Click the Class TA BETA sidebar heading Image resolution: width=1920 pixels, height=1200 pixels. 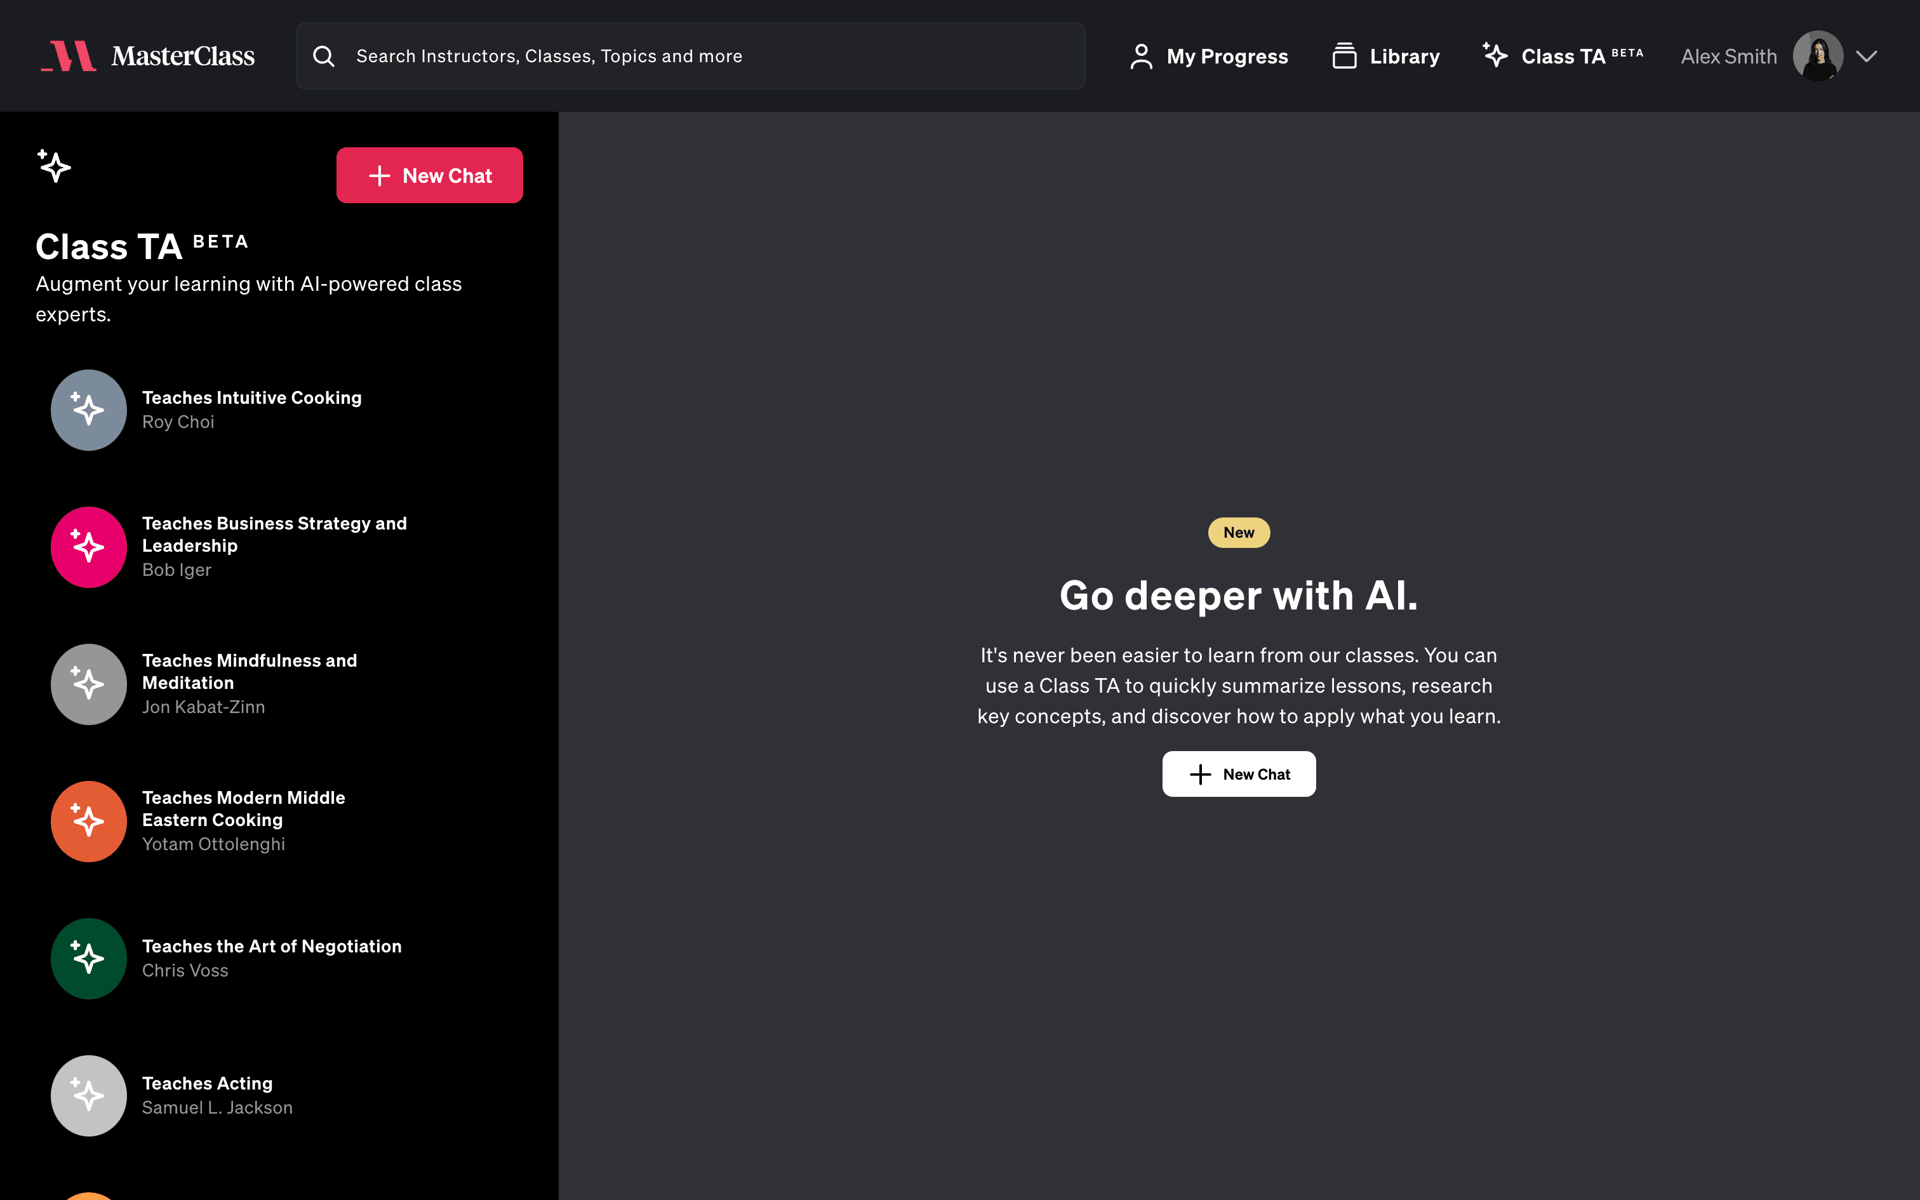(x=142, y=246)
